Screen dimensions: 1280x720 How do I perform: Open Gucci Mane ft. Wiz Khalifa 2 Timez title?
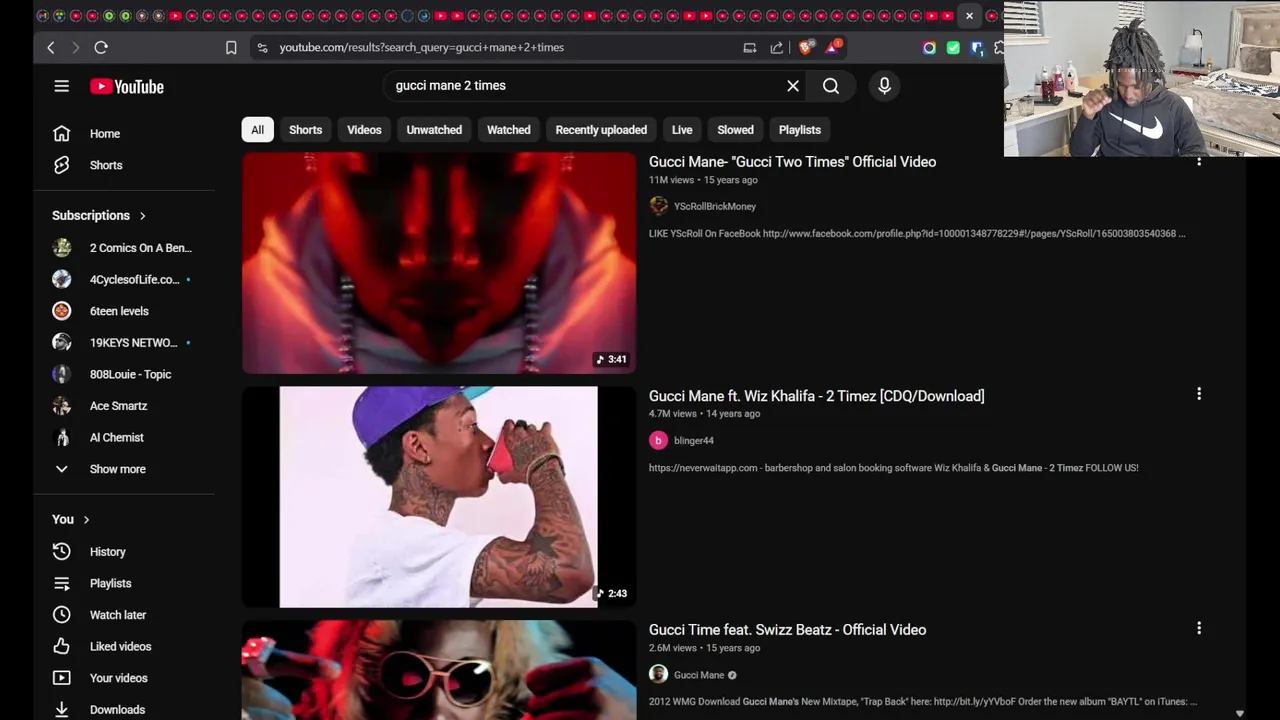816,396
